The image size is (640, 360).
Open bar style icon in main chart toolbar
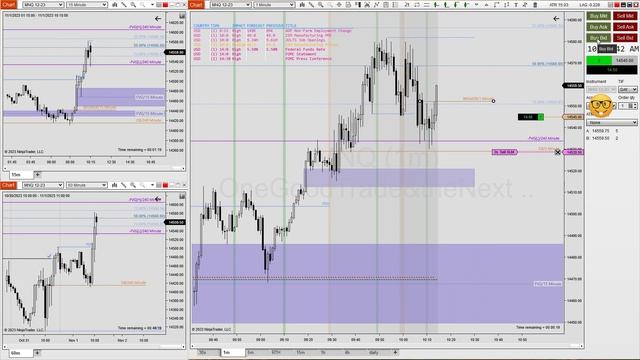click(302, 4)
